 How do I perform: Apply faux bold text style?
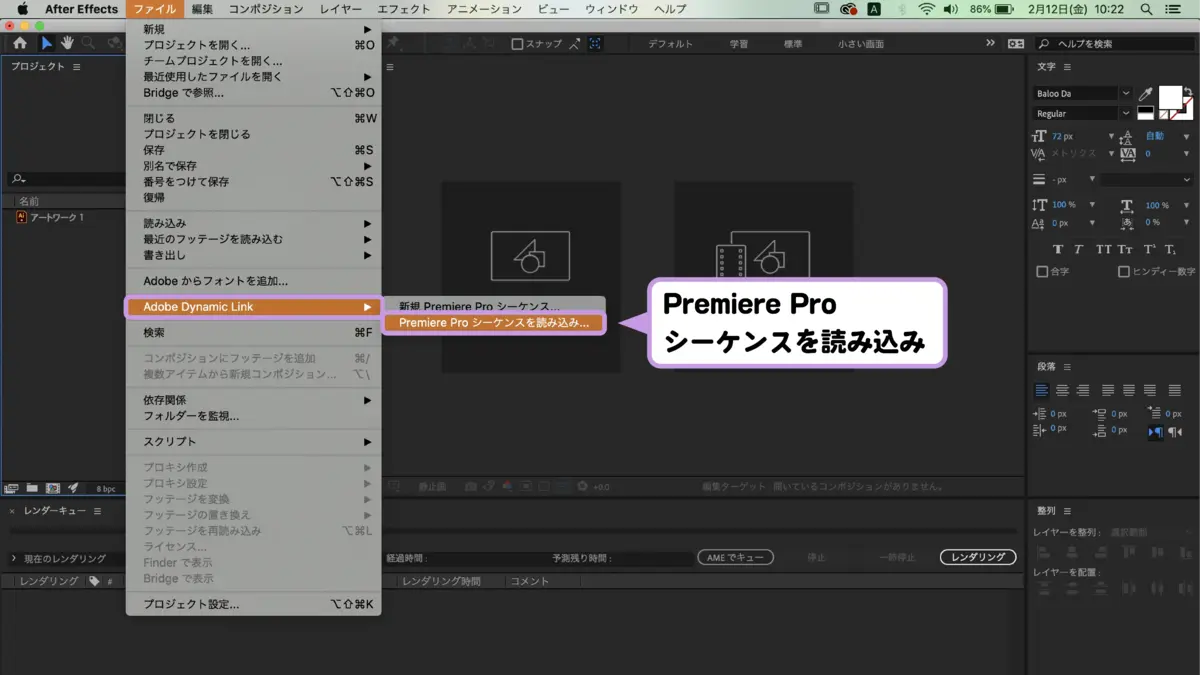click(1058, 248)
